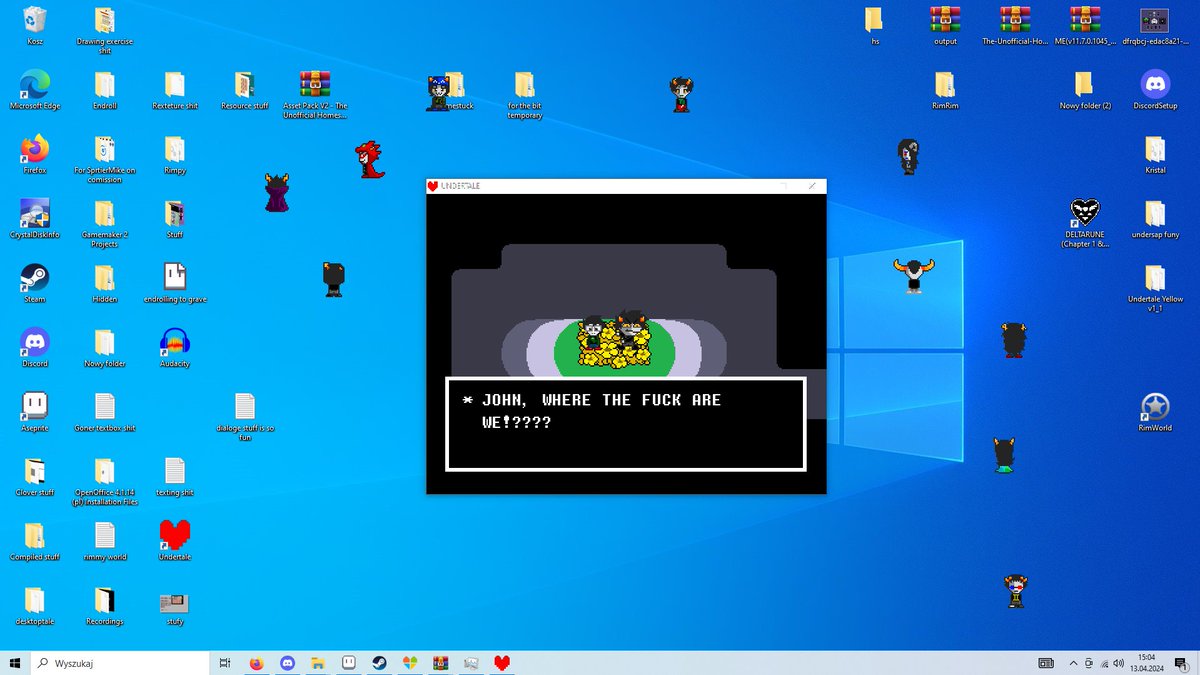Select the Firefox desktop shortcut
The image size is (1200, 675).
coord(35,155)
